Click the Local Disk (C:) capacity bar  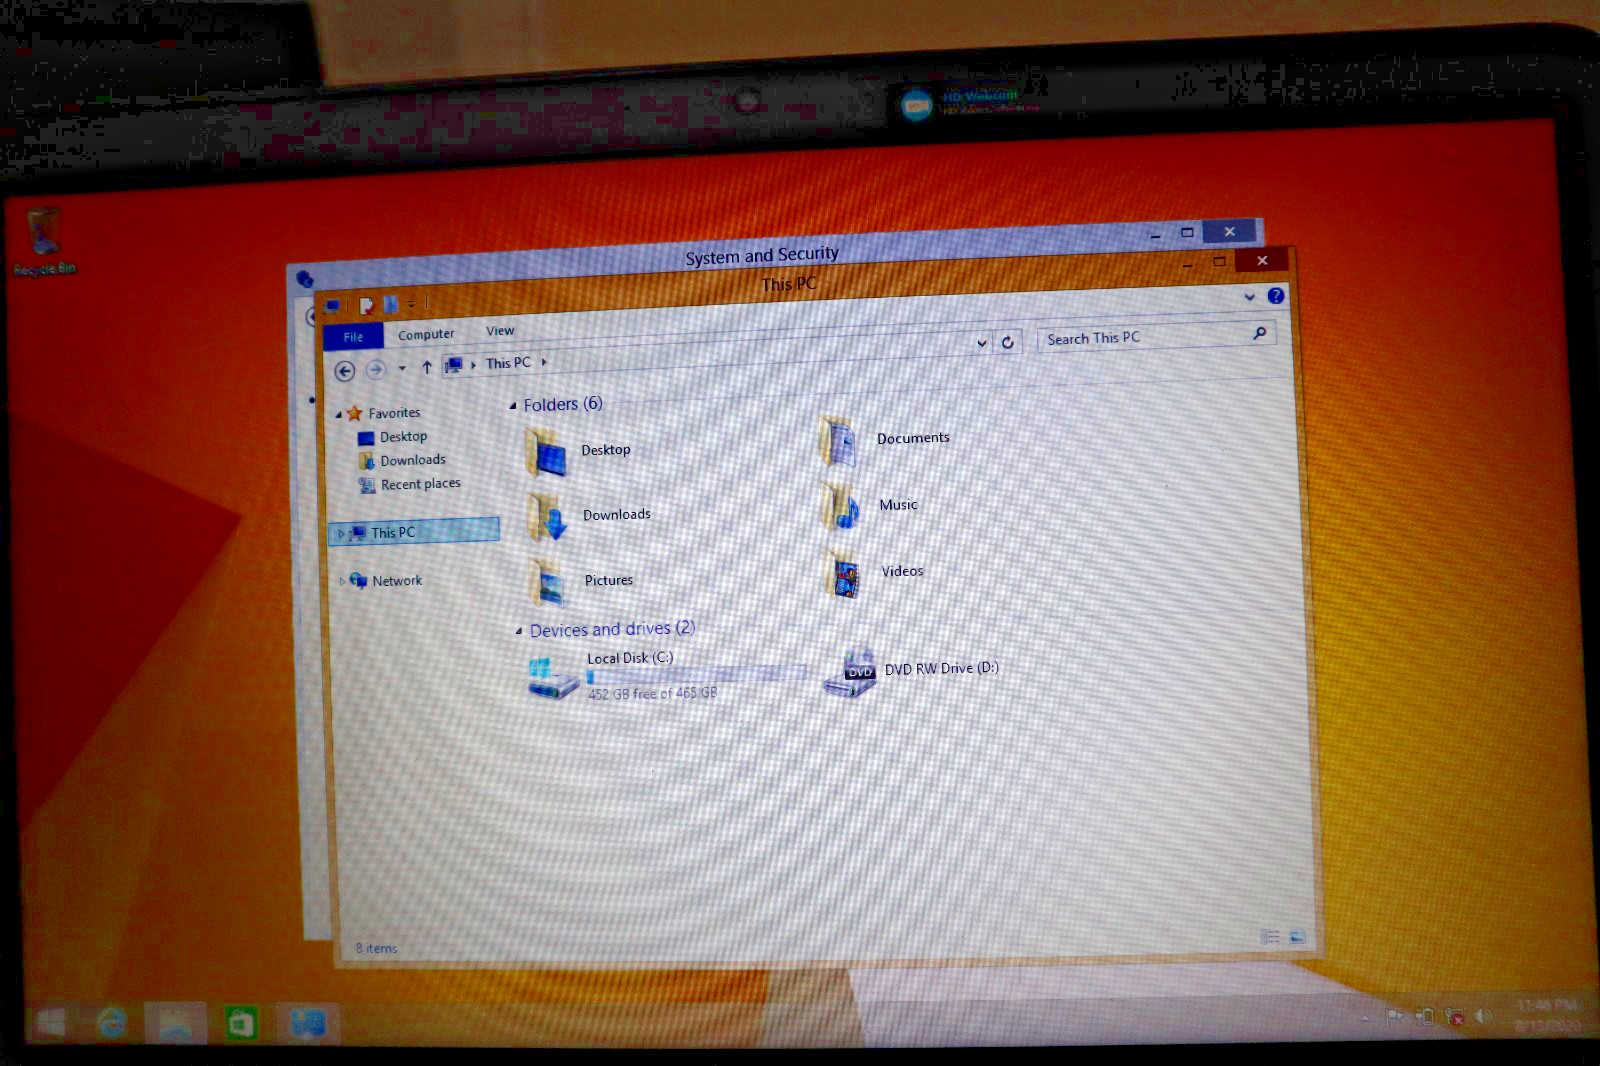coord(696,675)
